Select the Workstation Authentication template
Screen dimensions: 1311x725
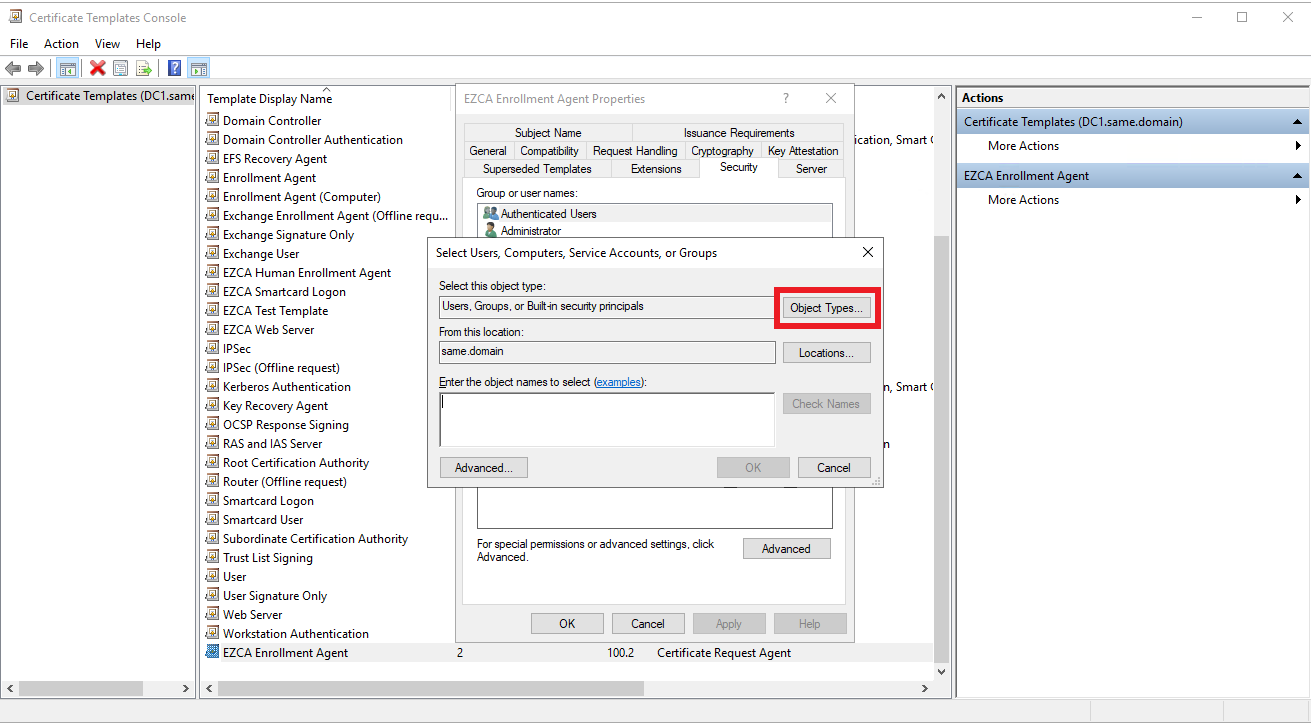(x=296, y=633)
